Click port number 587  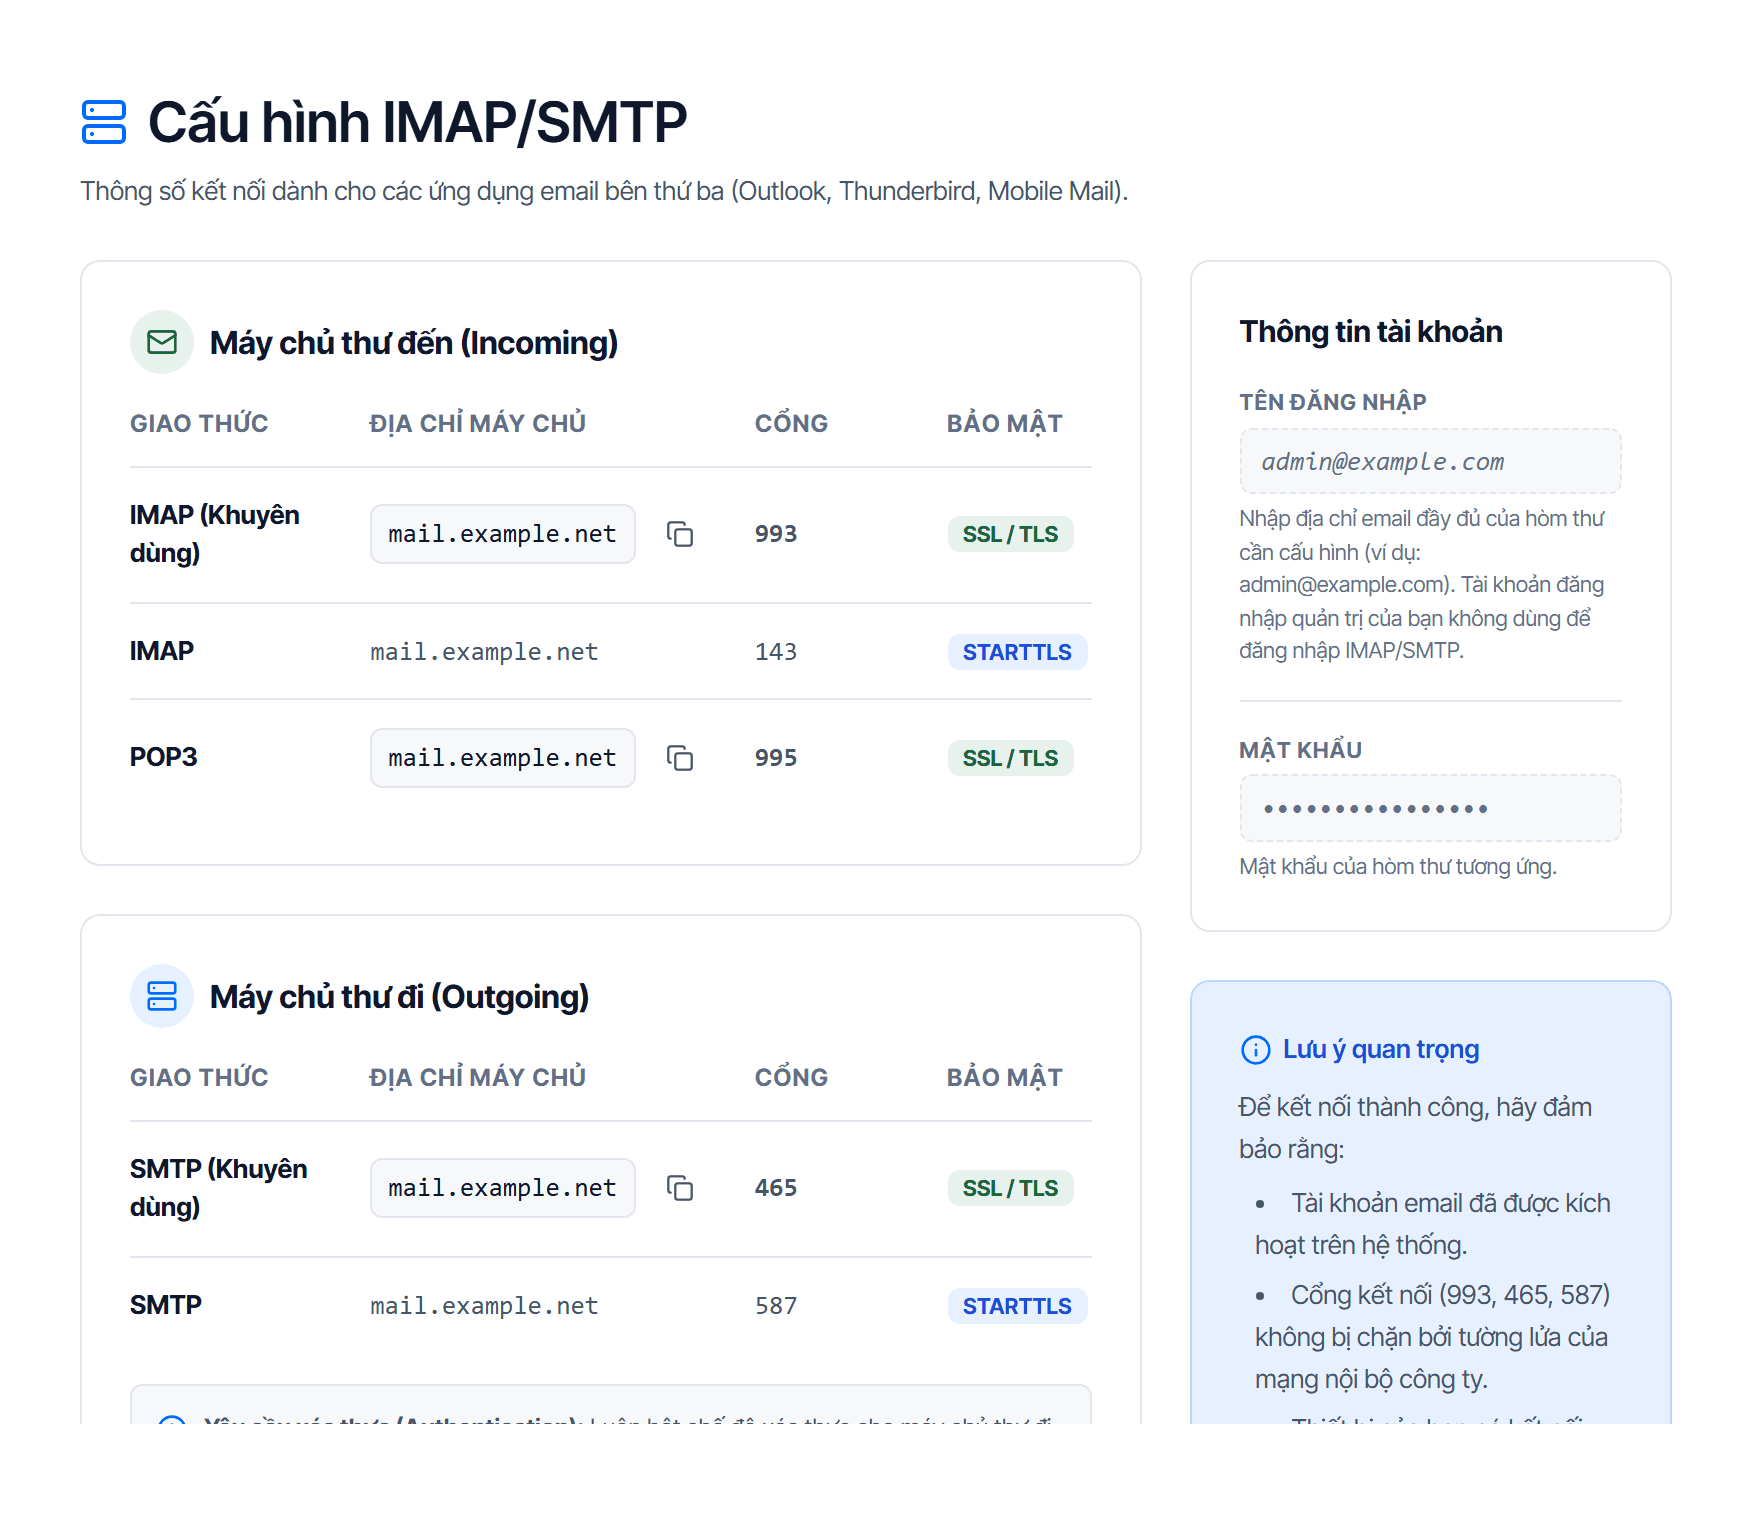click(x=776, y=1306)
